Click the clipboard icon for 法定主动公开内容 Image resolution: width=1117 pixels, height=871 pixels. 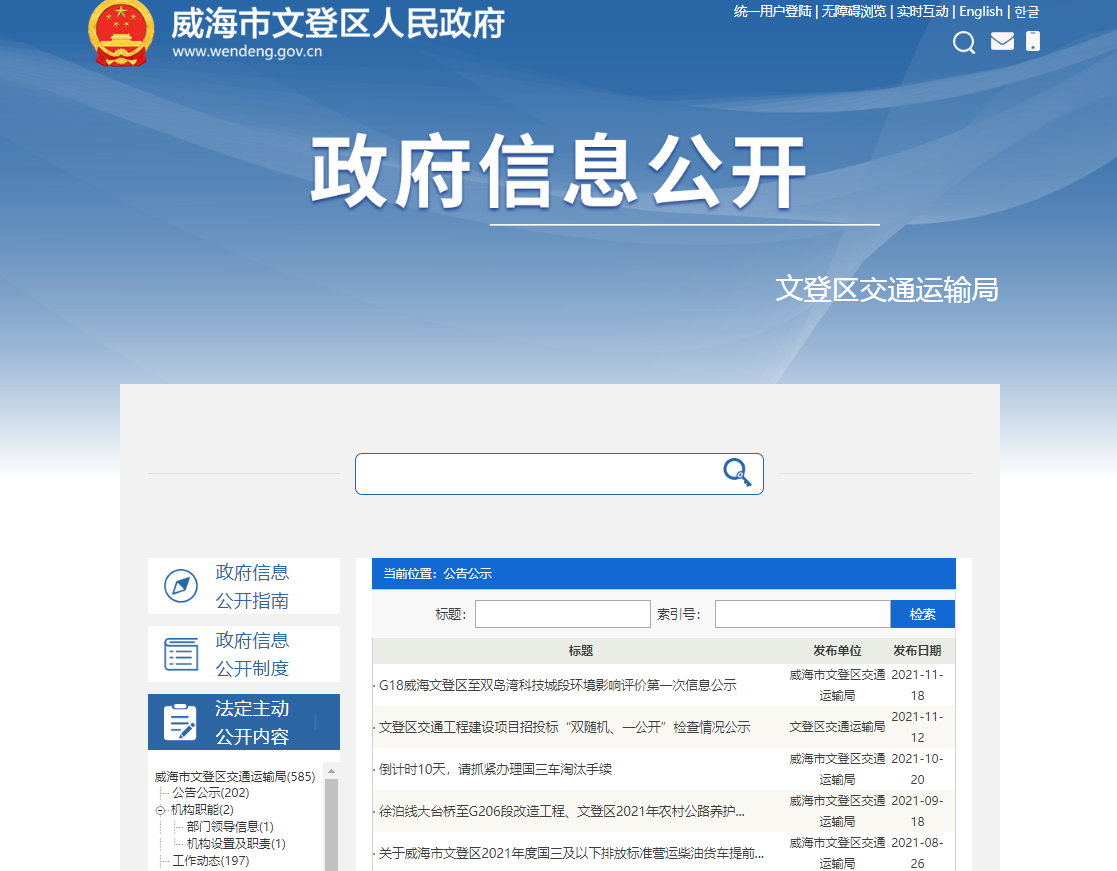181,722
